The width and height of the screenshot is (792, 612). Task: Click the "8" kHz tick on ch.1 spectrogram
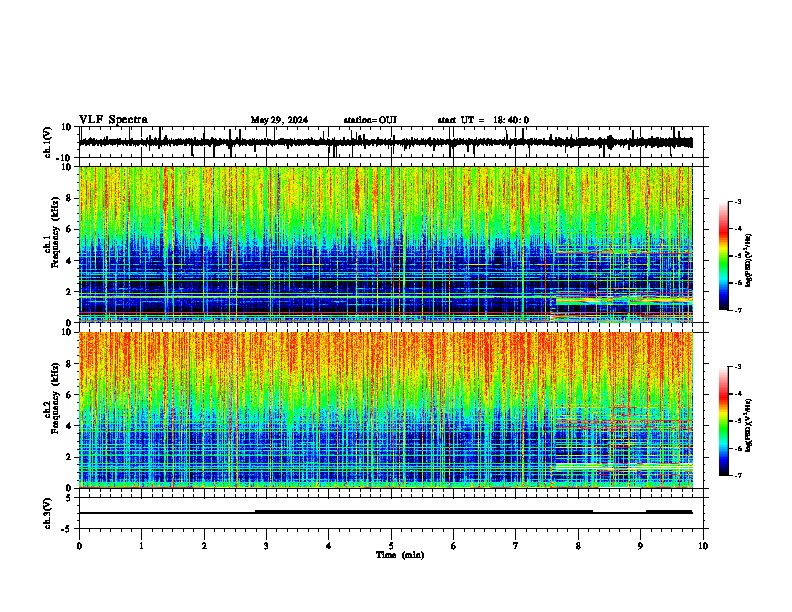tap(69, 198)
